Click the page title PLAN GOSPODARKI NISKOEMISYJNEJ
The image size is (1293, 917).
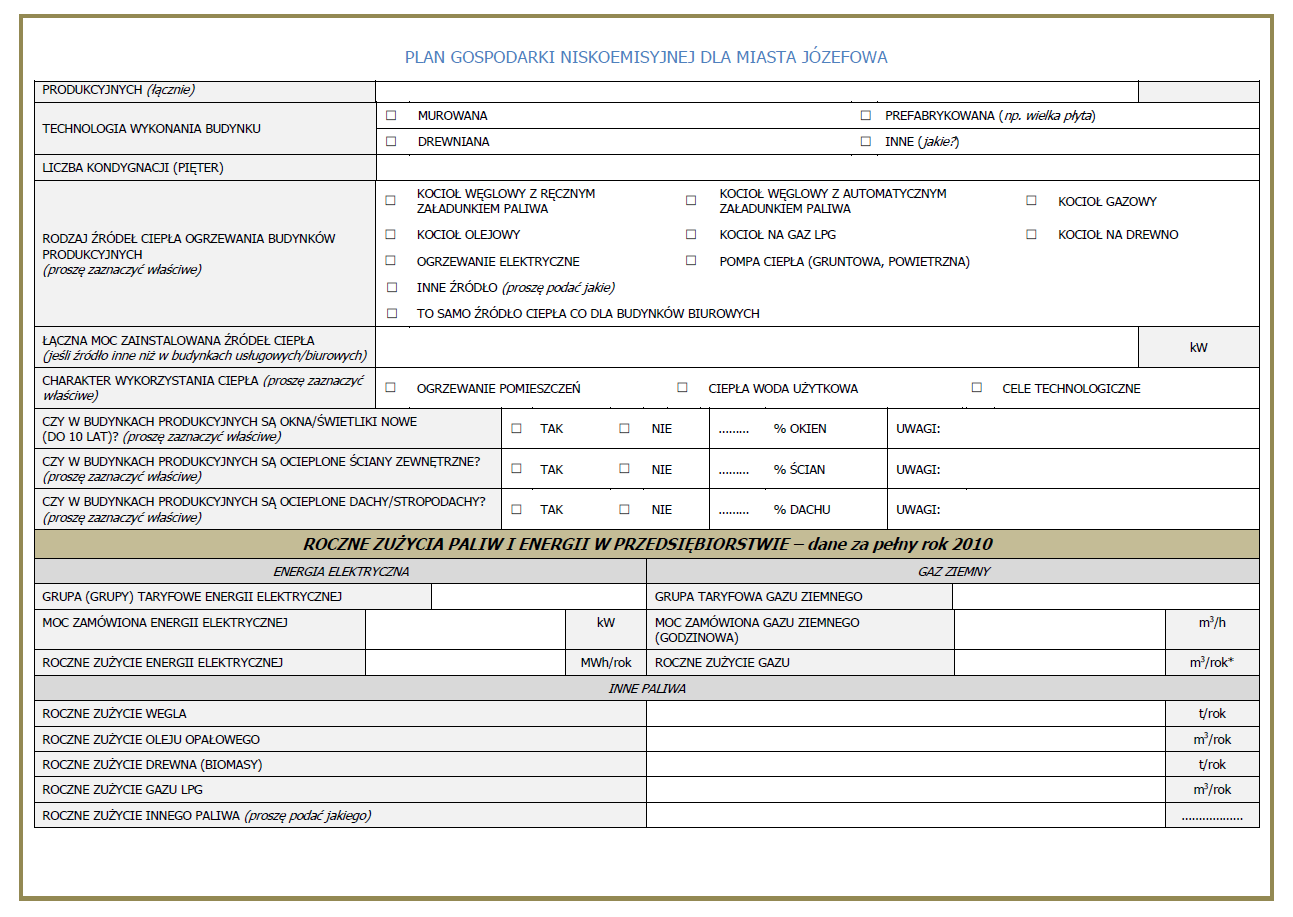coord(646,57)
